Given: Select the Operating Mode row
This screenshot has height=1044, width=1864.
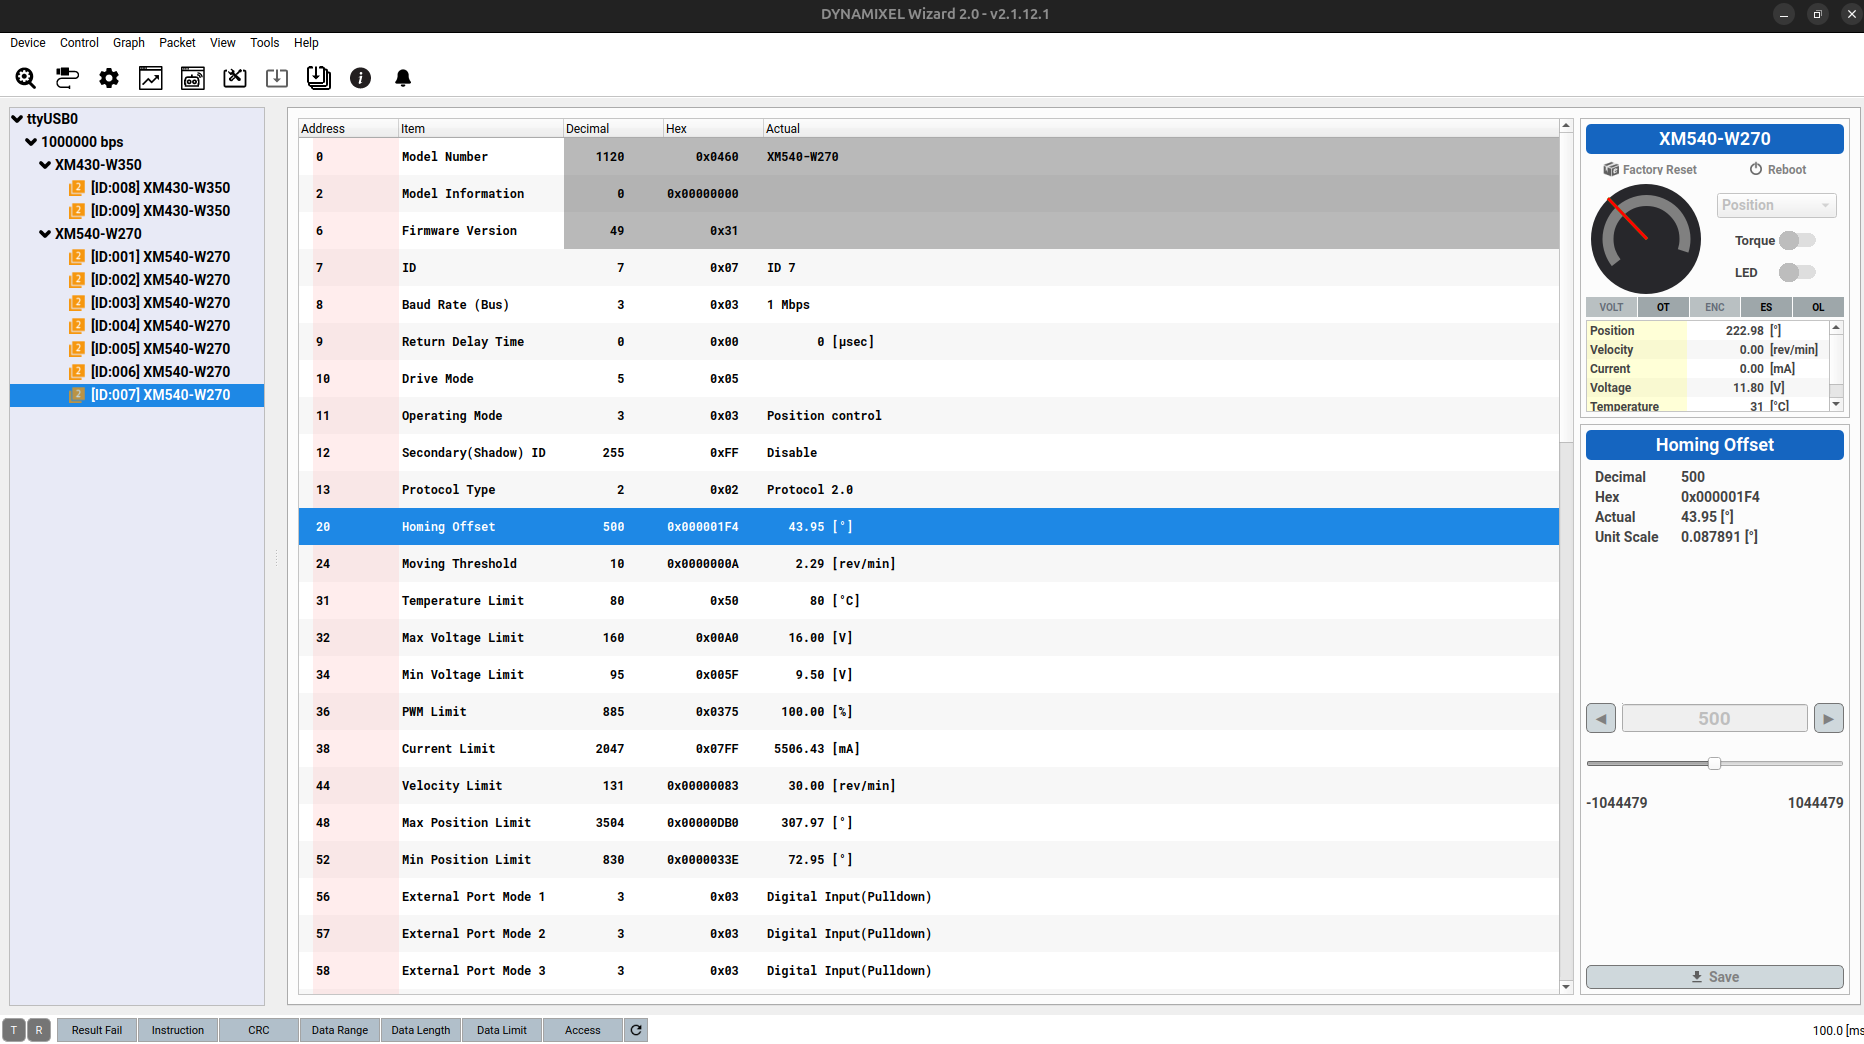Looking at the screenshot, I should [928, 416].
